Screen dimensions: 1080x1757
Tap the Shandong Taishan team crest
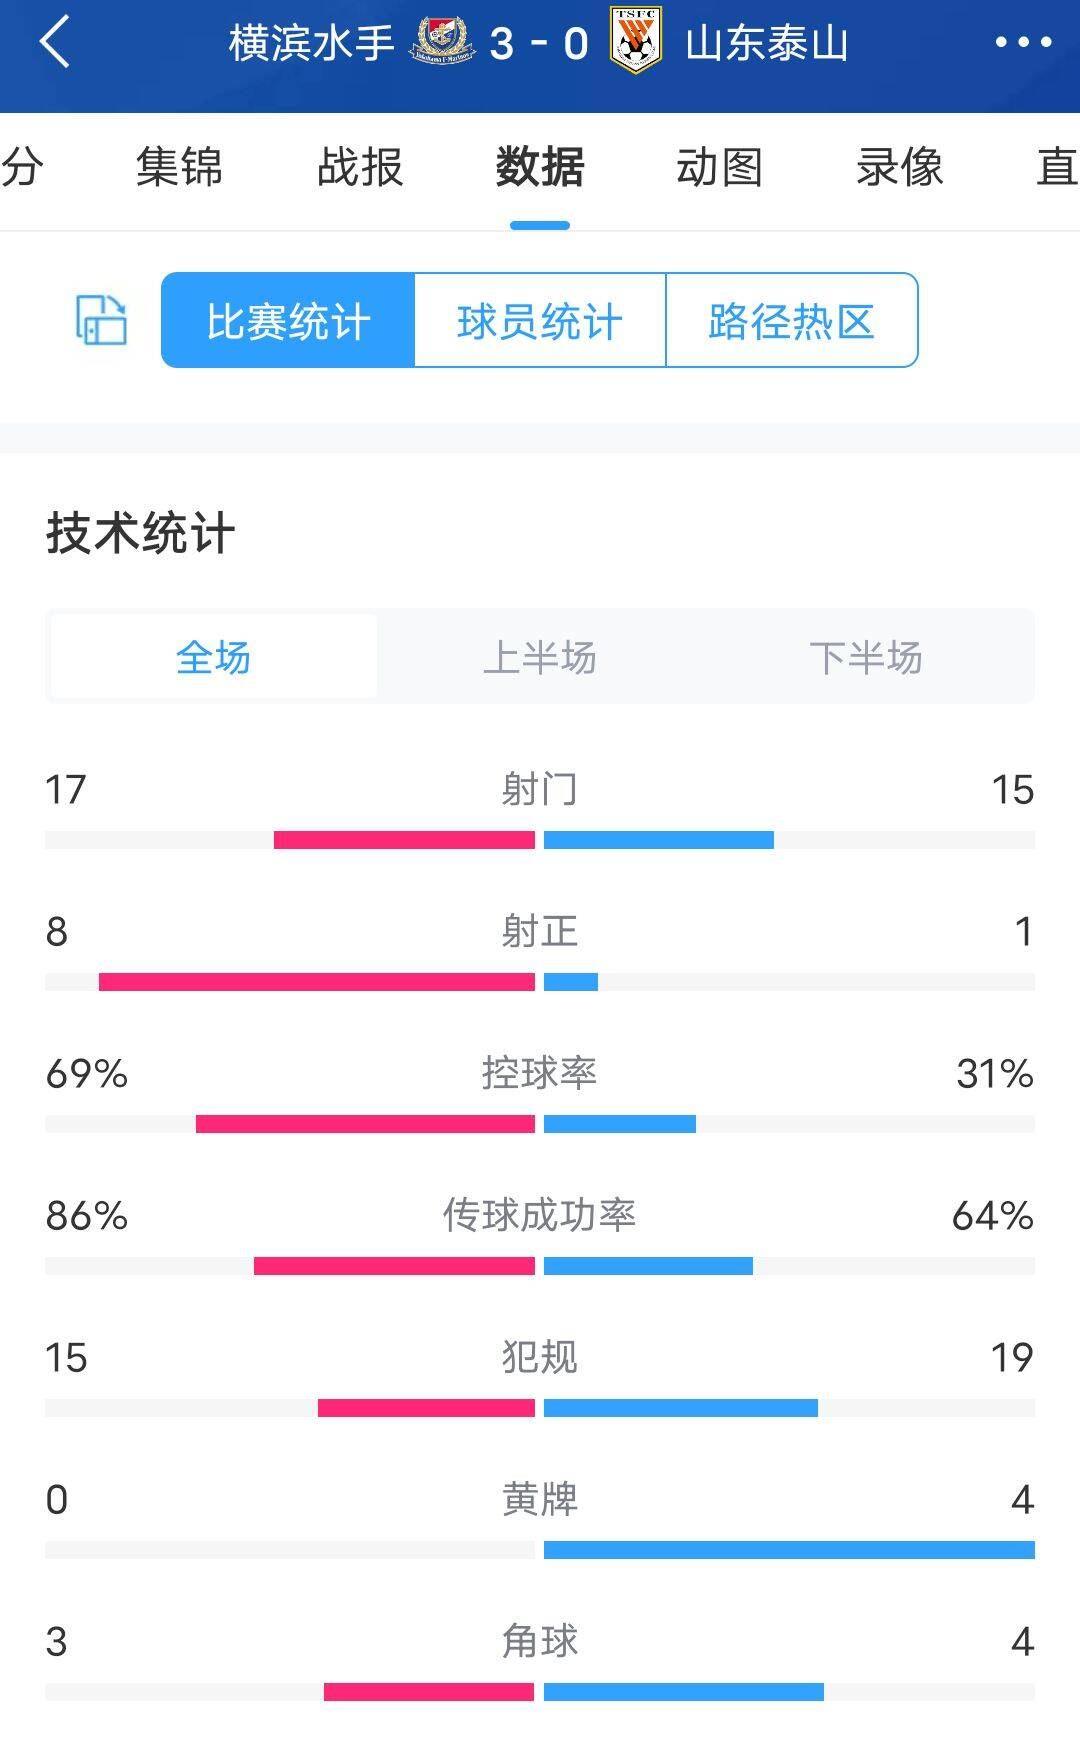[x=637, y=42]
